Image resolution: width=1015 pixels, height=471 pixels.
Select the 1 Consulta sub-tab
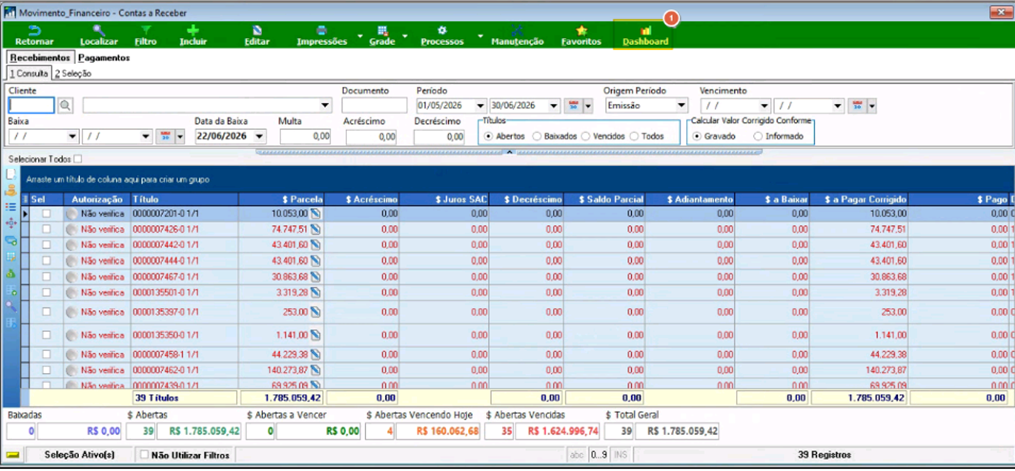pyautogui.click(x=28, y=74)
